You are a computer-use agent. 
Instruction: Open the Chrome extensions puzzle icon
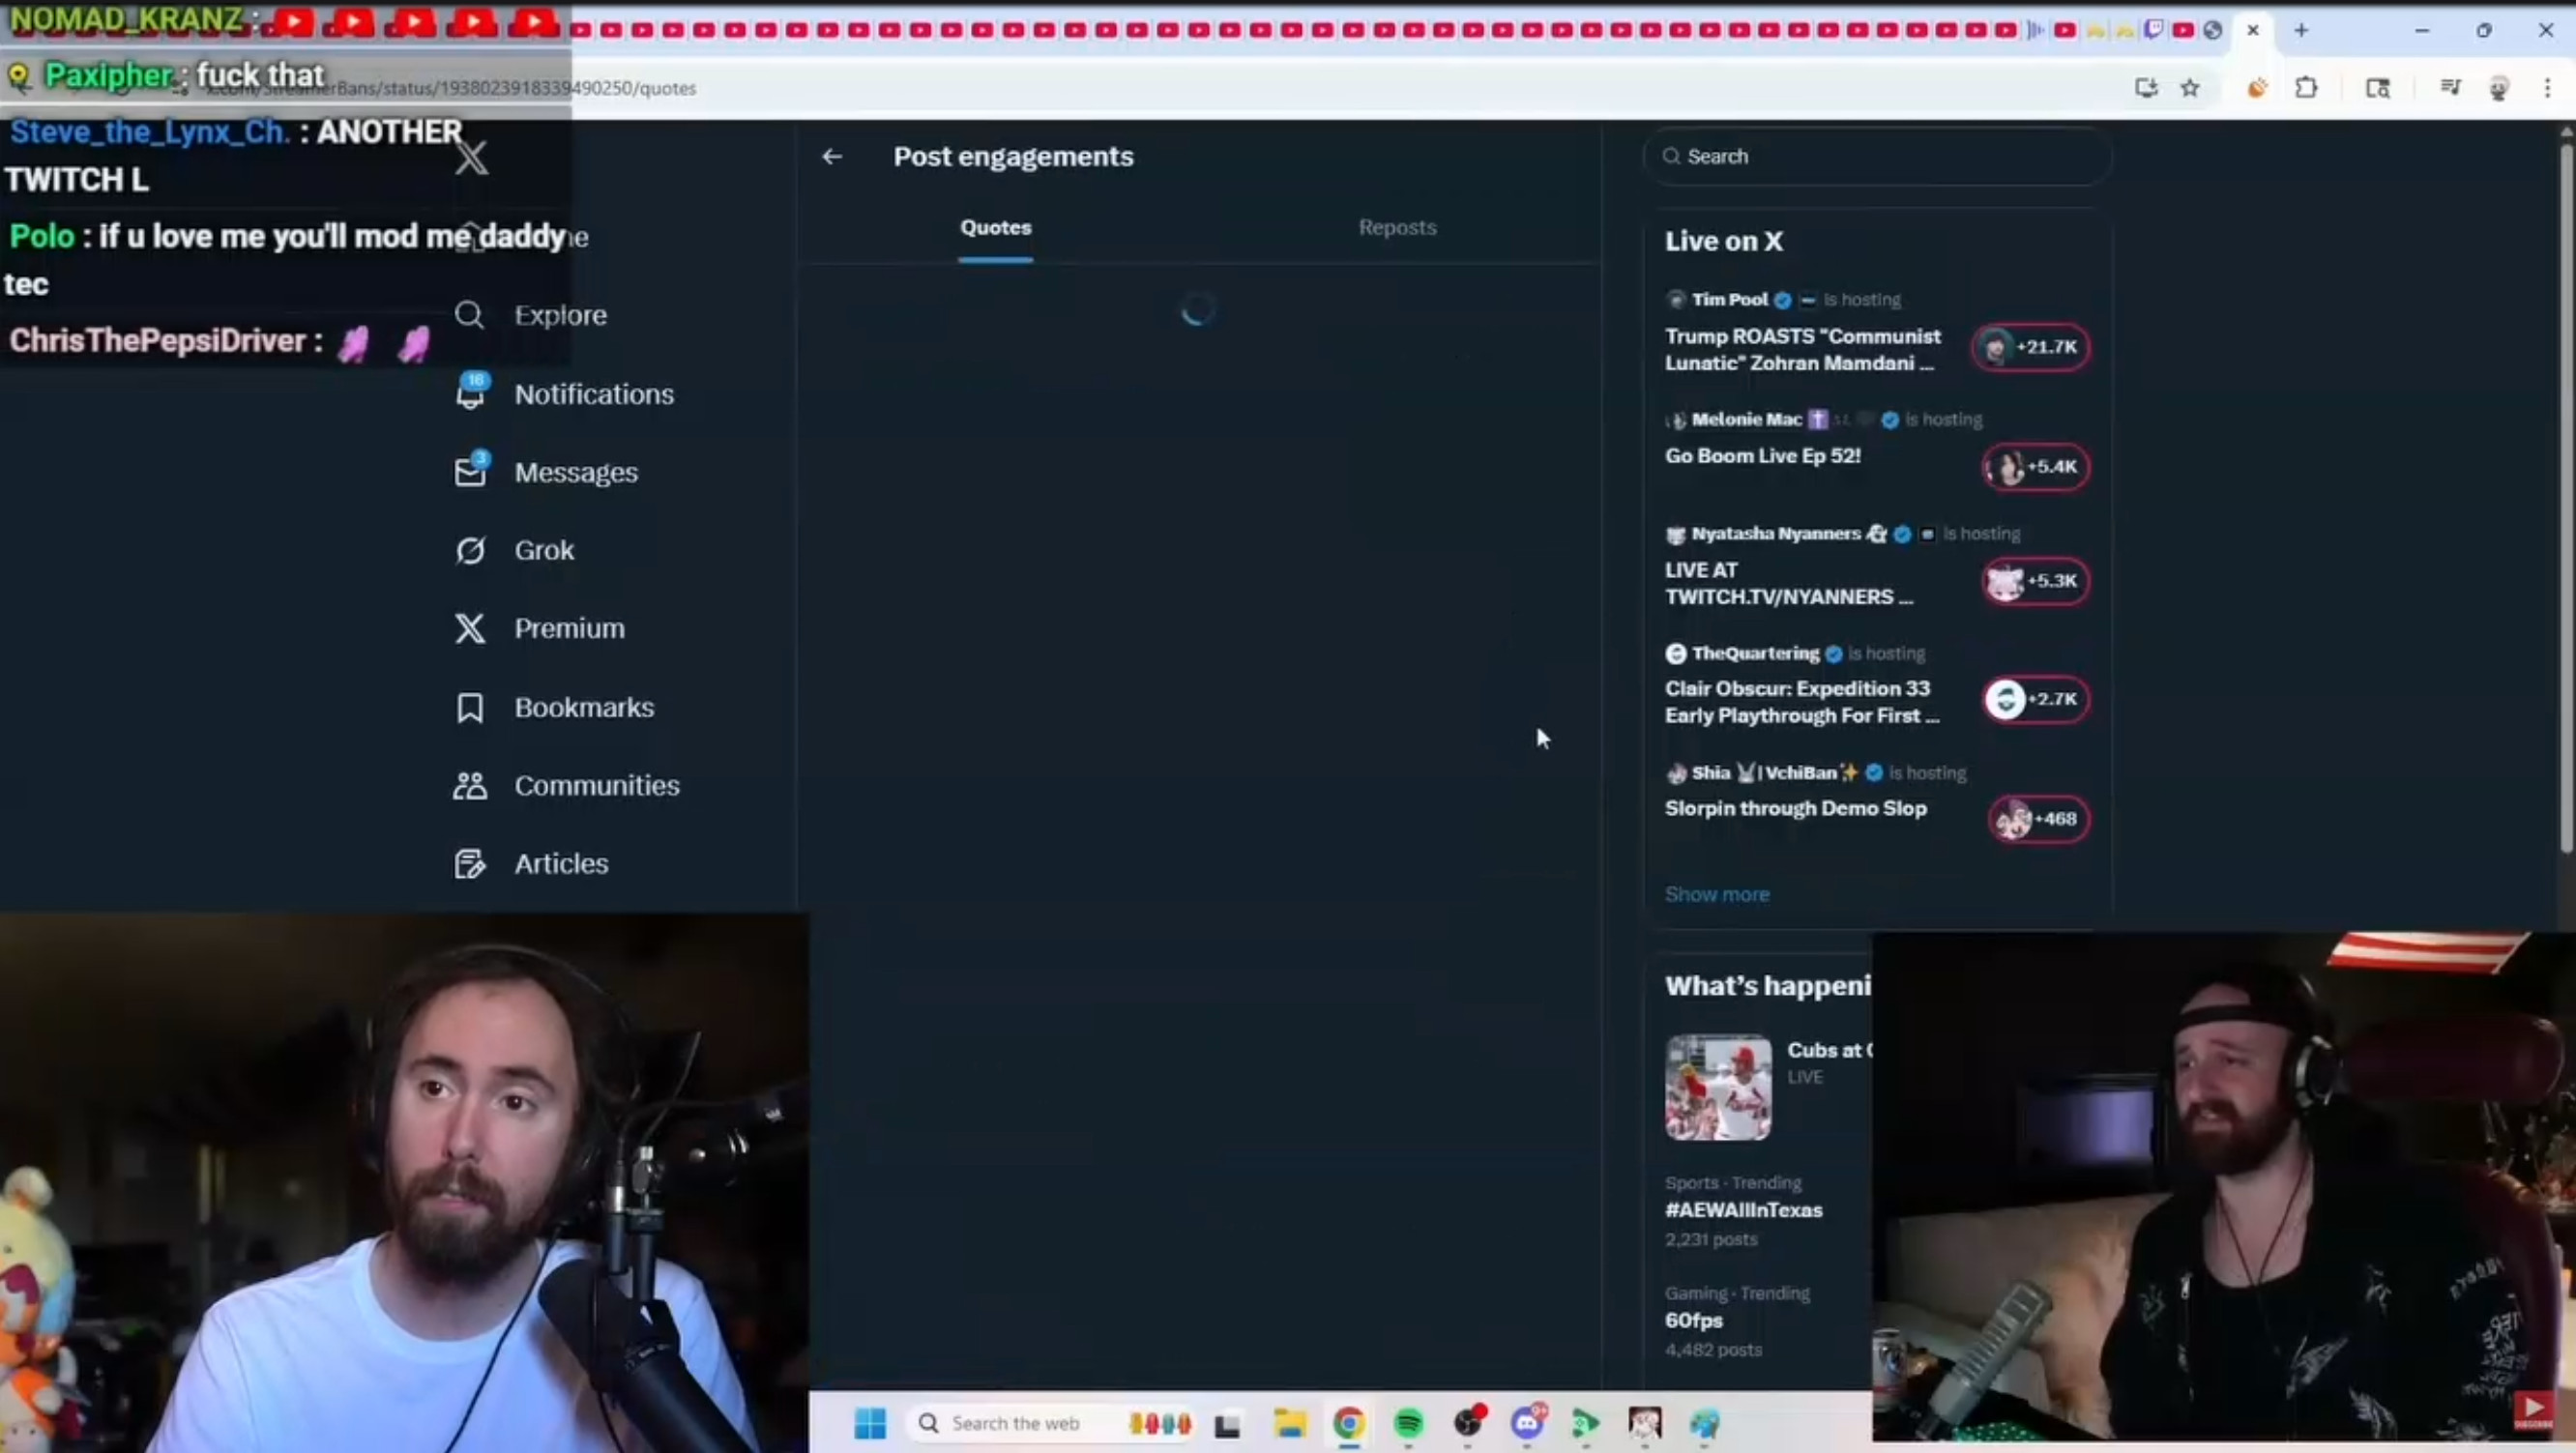tap(2306, 88)
